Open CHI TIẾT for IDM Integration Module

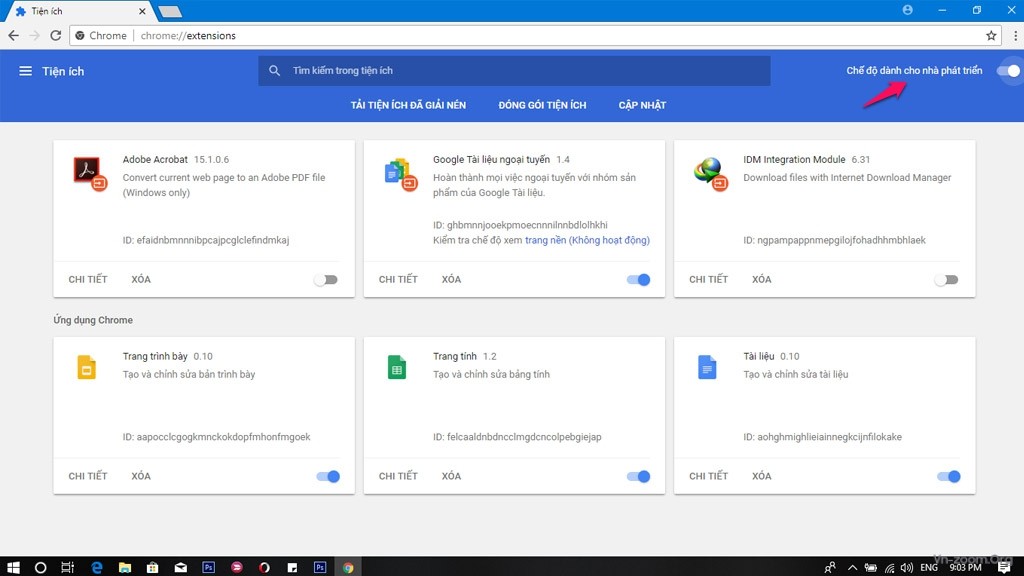pyautogui.click(x=708, y=280)
